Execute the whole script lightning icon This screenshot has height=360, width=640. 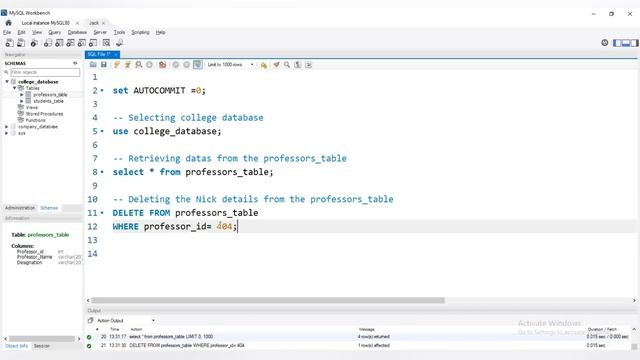(117, 65)
